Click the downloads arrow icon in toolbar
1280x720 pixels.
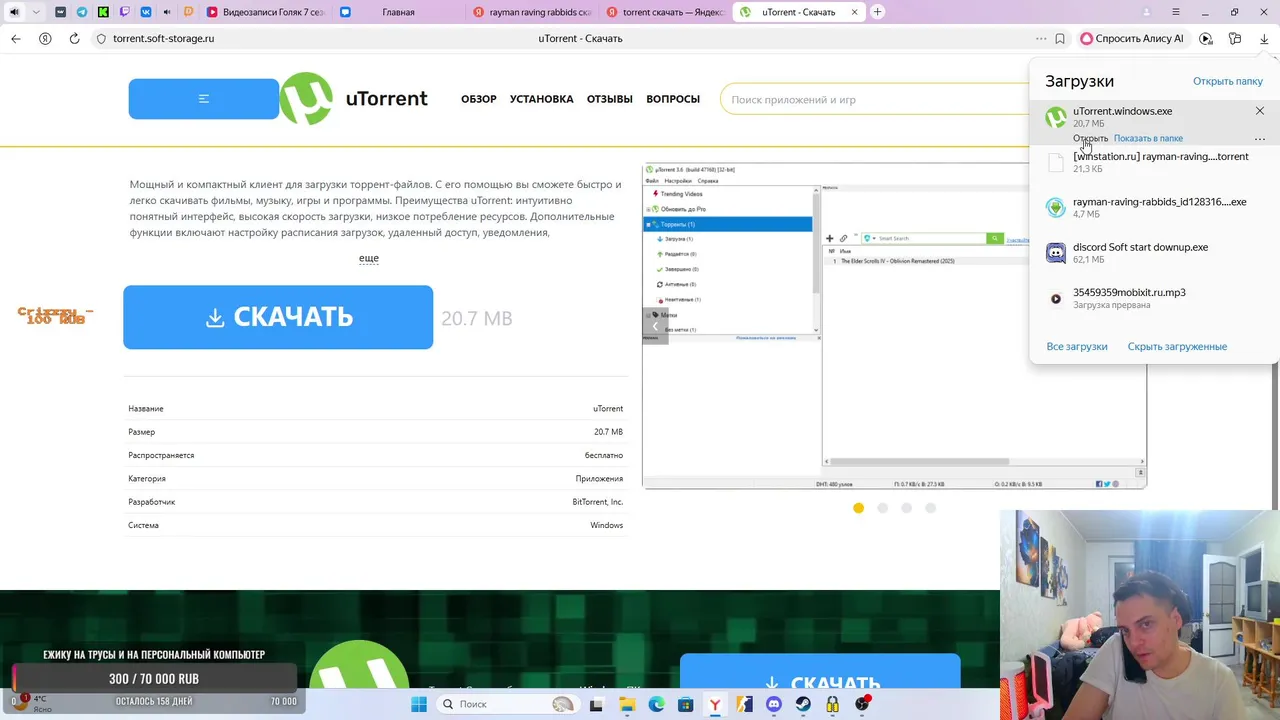(x=1265, y=38)
